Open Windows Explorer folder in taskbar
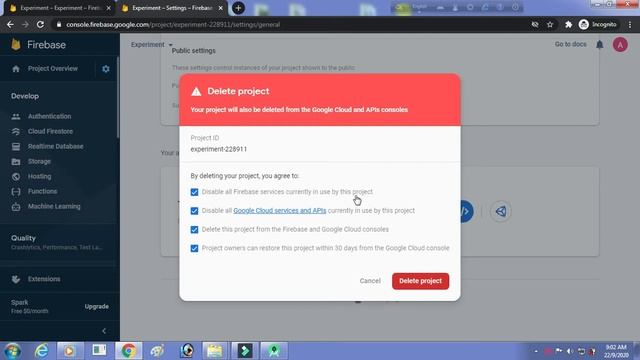Viewport: 640px width, 360px height. (215, 351)
